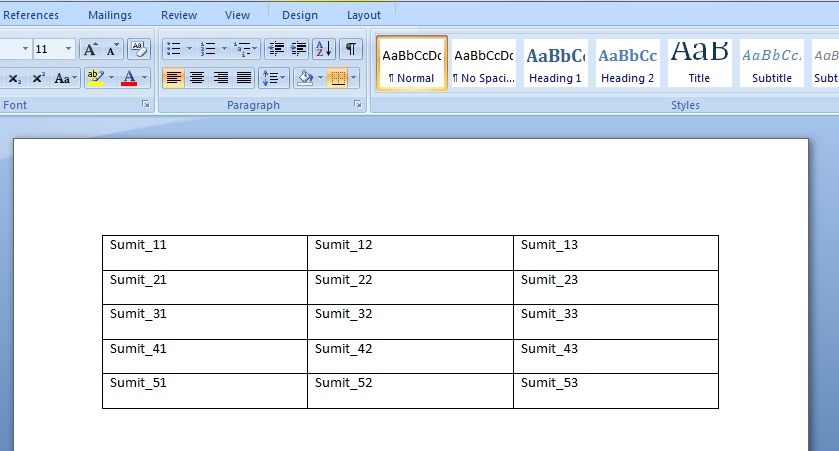The height and width of the screenshot is (451, 839).
Task: Justify the paragraph text
Action: (x=244, y=78)
